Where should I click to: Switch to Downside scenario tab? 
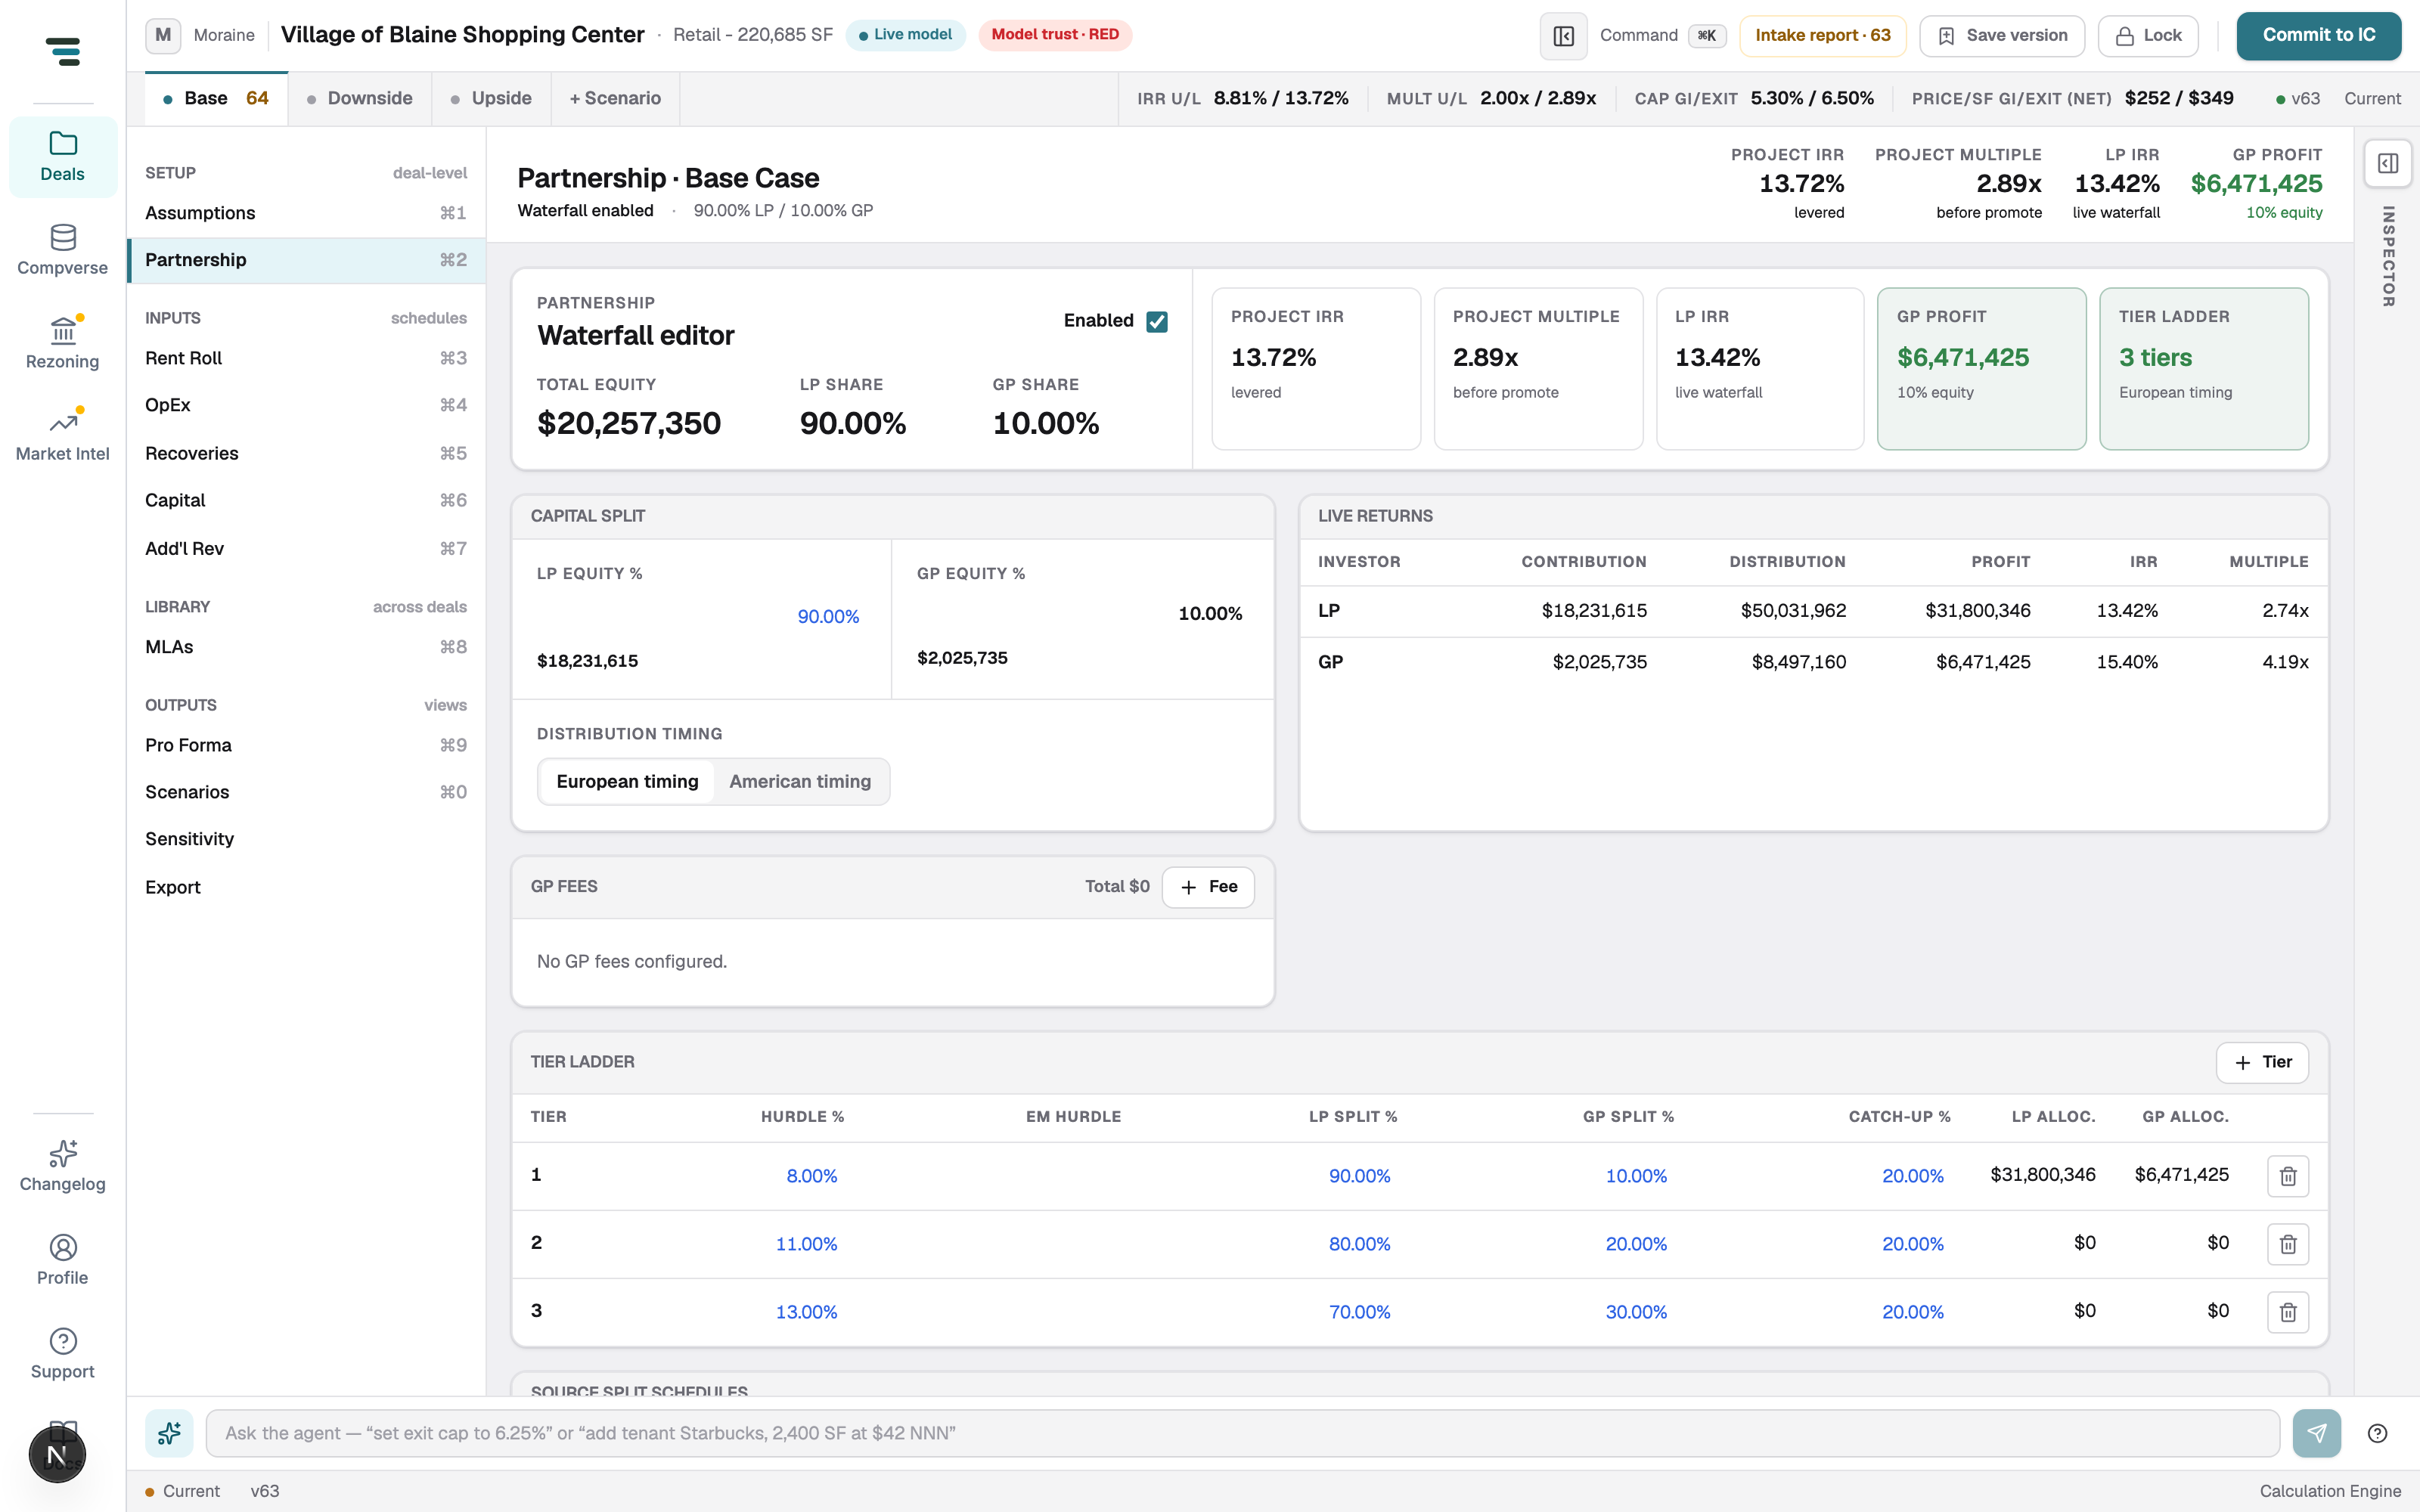coord(360,98)
